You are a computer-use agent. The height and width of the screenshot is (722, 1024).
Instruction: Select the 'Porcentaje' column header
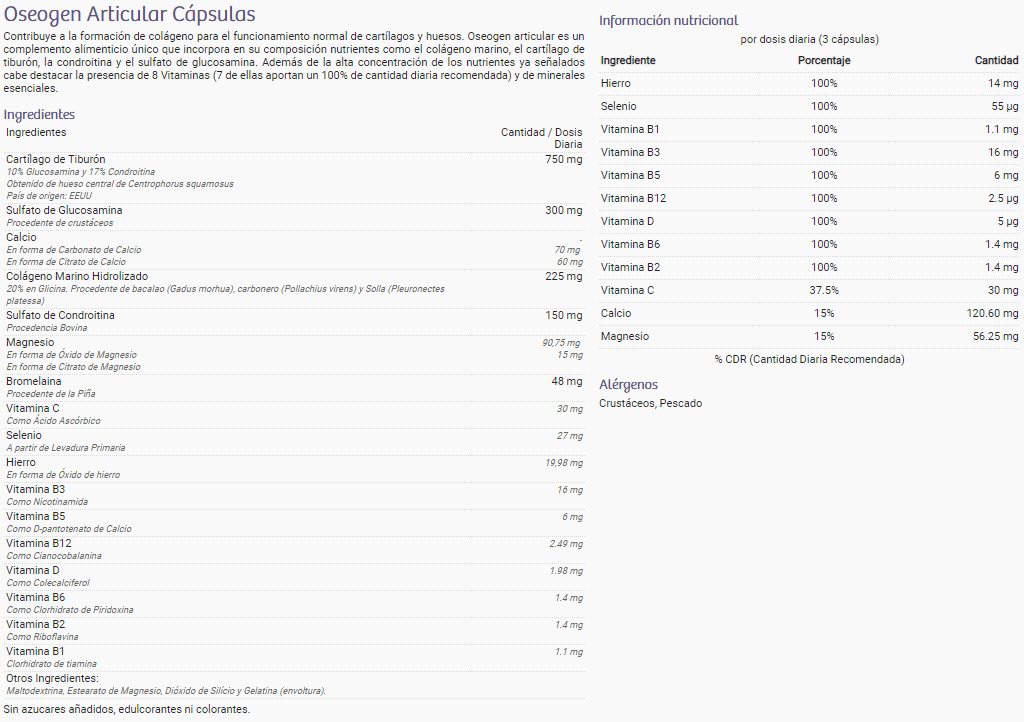point(824,60)
